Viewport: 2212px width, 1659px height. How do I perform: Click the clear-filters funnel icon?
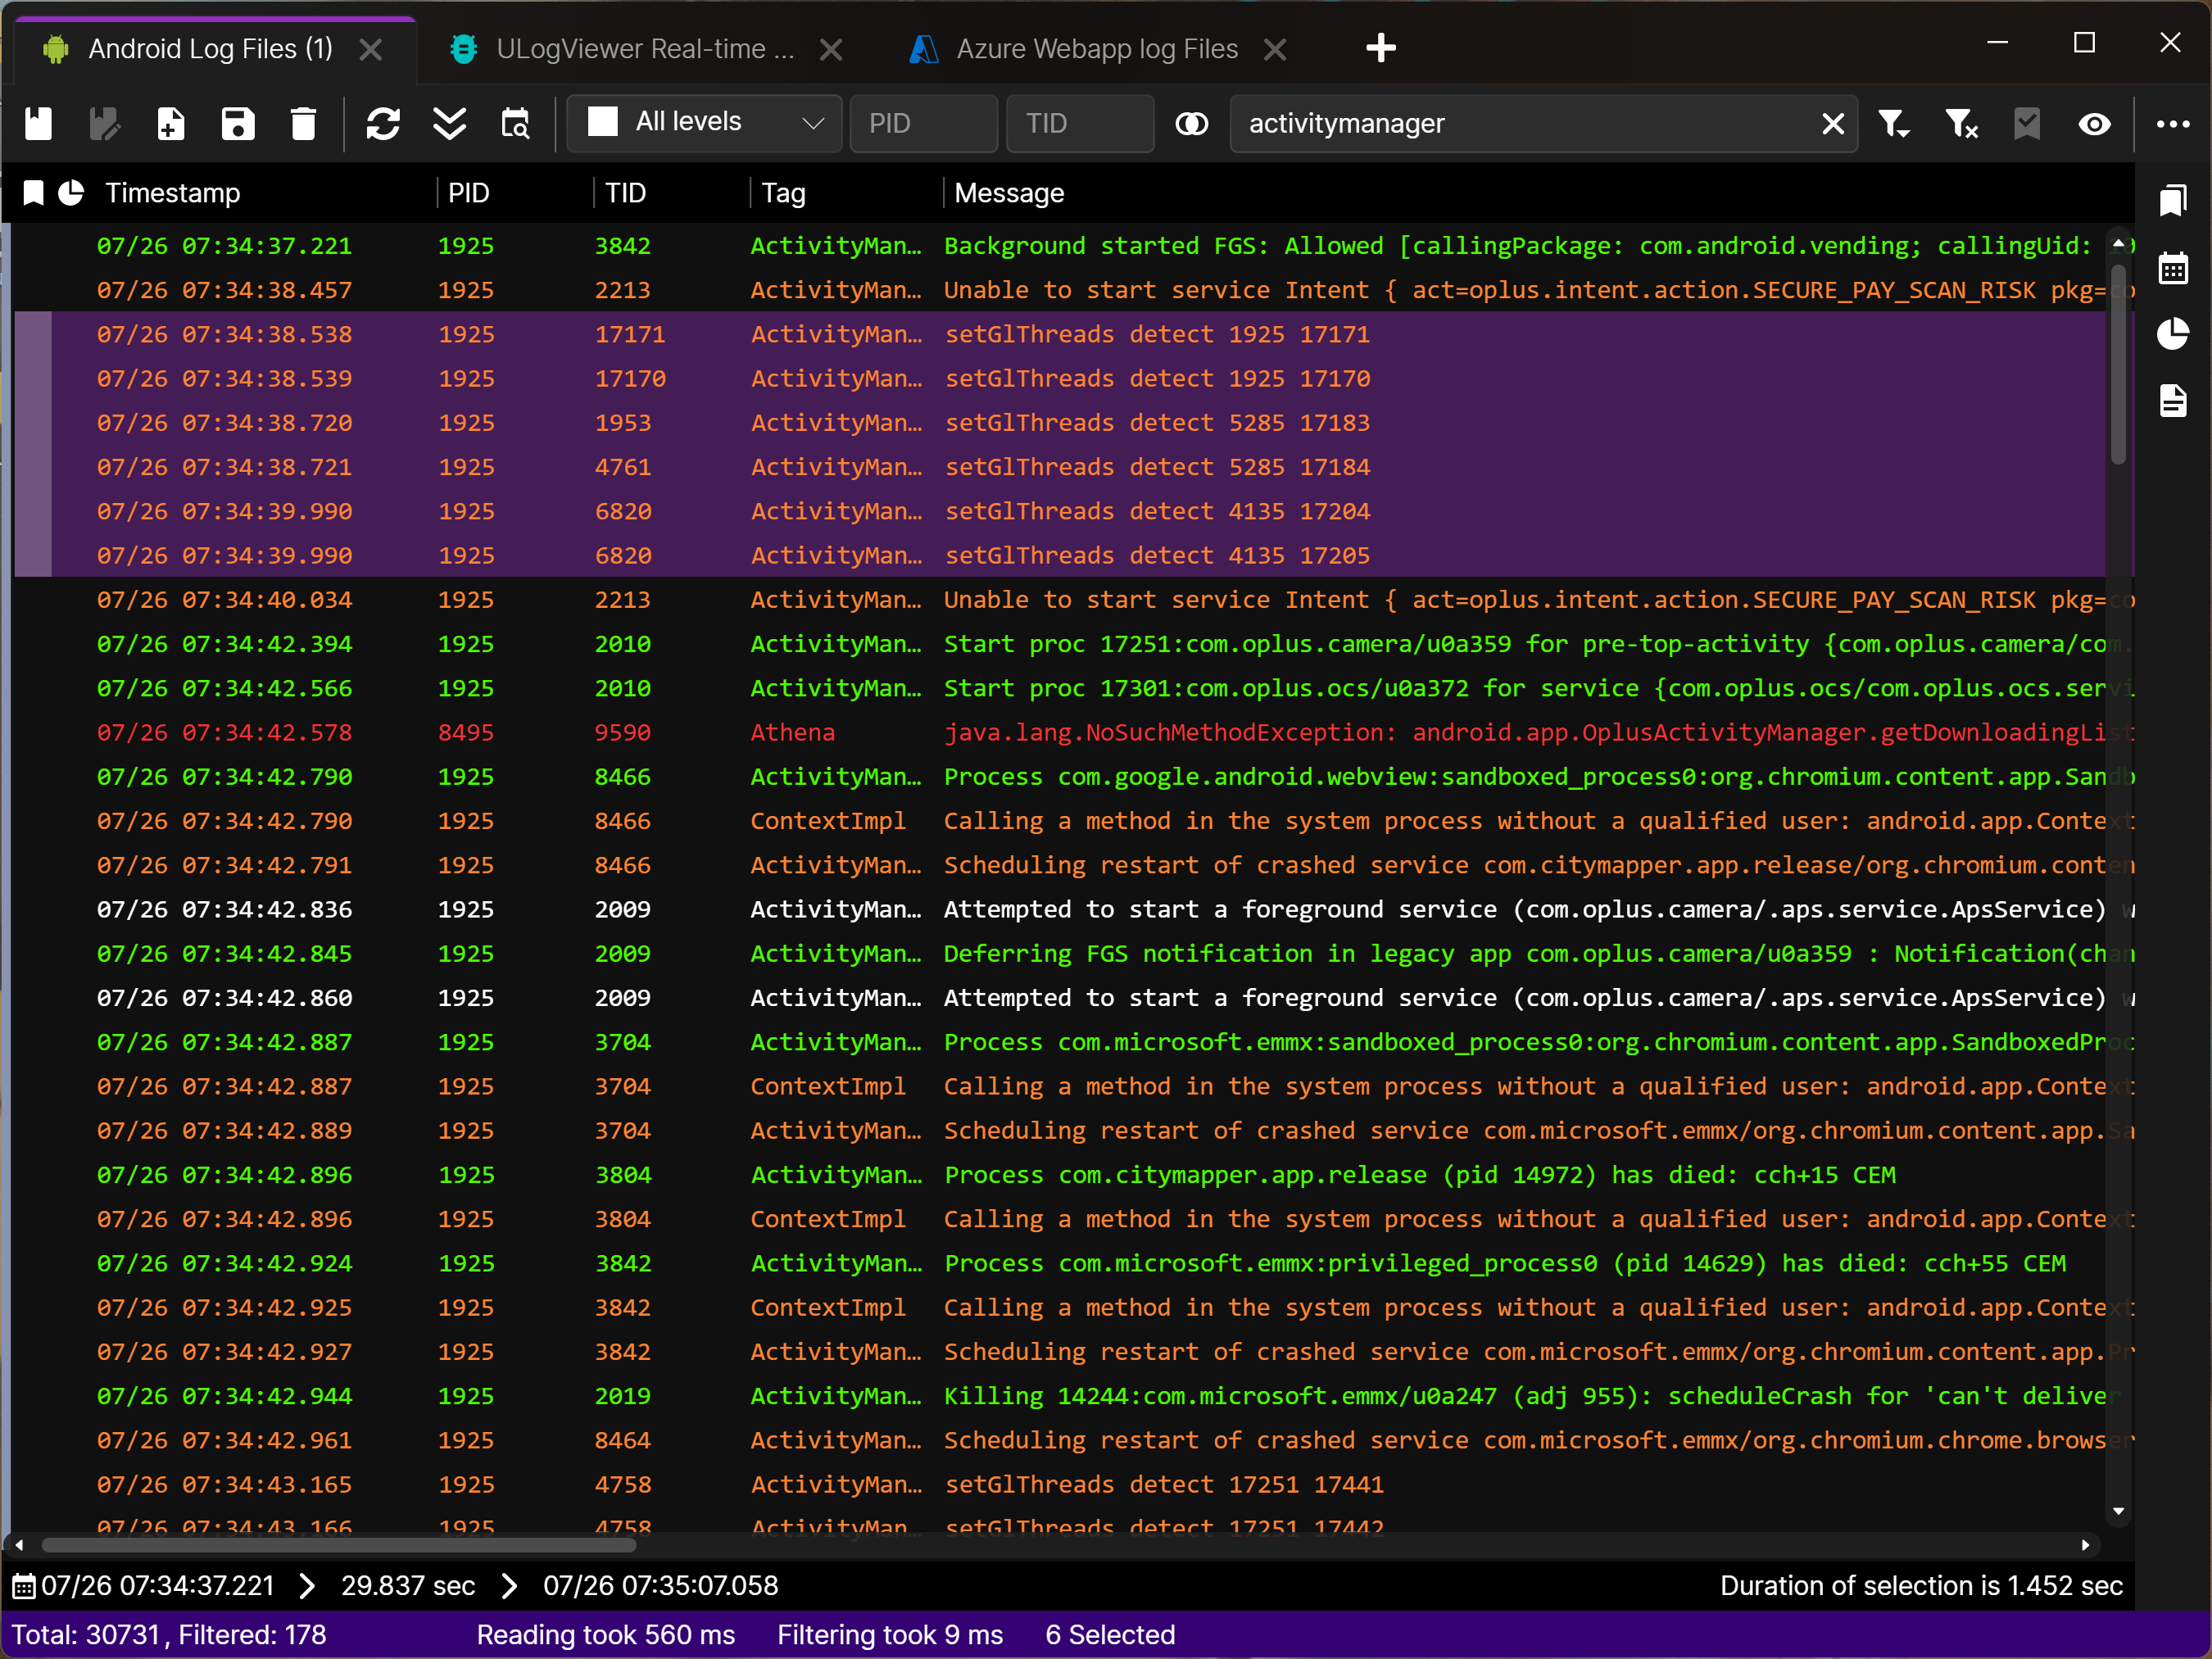pyautogui.click(x=1960, y=124)
